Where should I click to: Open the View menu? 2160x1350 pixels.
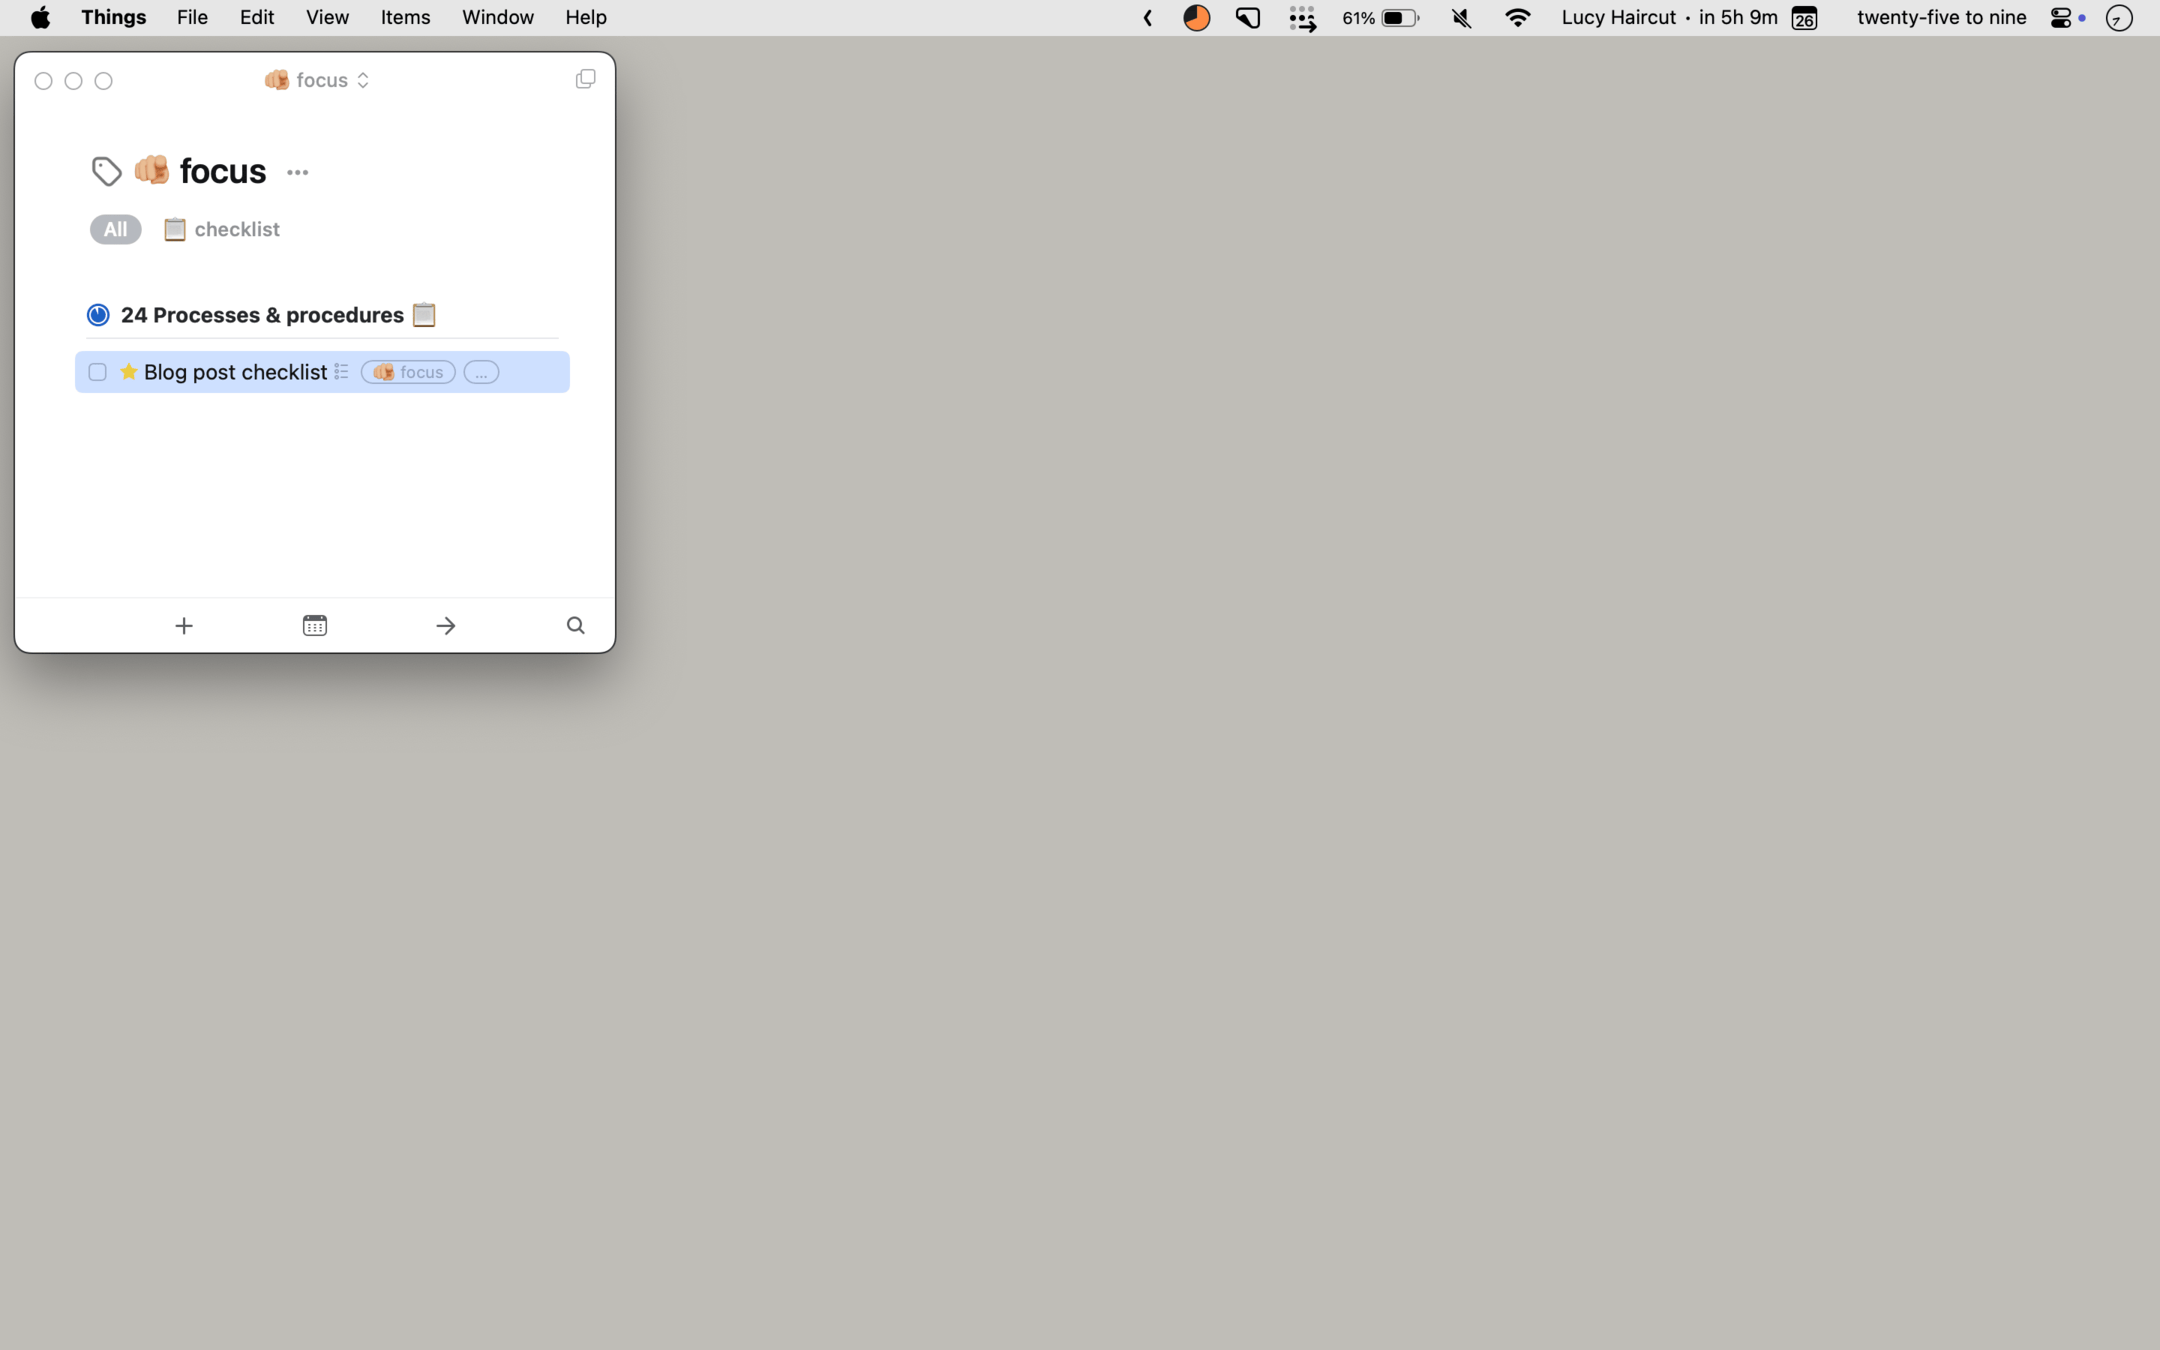coord(327,17)
